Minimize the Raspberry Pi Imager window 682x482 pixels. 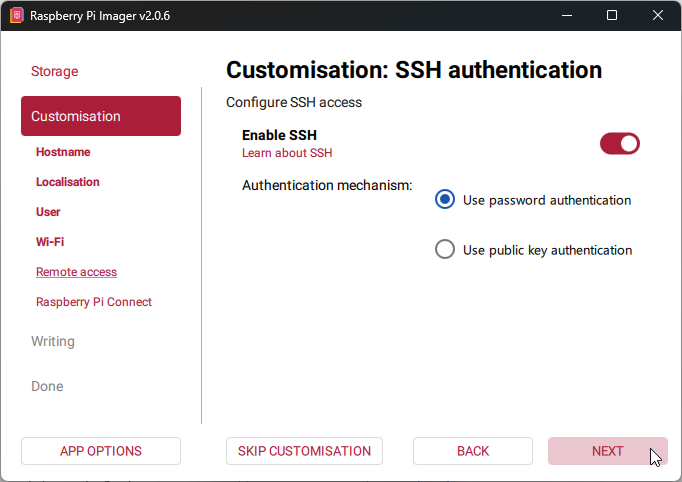click(567, 16)
